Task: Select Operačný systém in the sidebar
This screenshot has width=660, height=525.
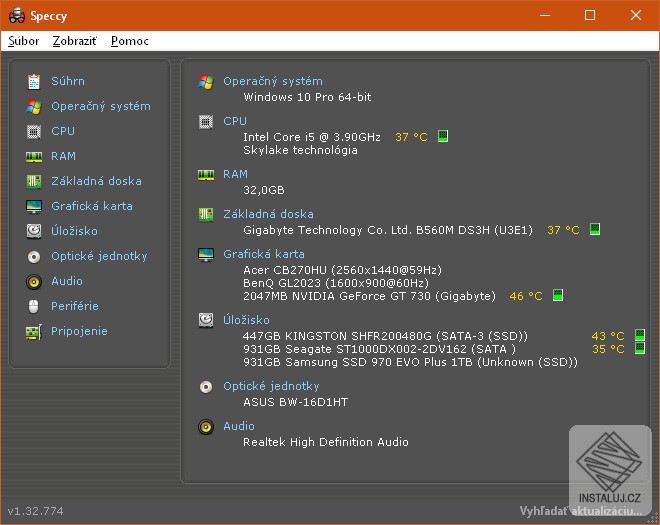Action: click(101, 106)
